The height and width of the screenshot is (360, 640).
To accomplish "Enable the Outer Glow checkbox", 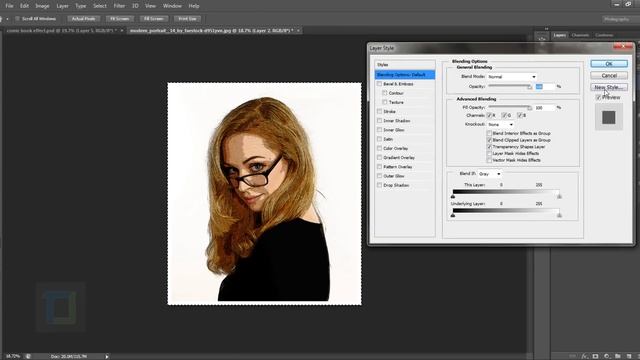I will tap(380, 176).
